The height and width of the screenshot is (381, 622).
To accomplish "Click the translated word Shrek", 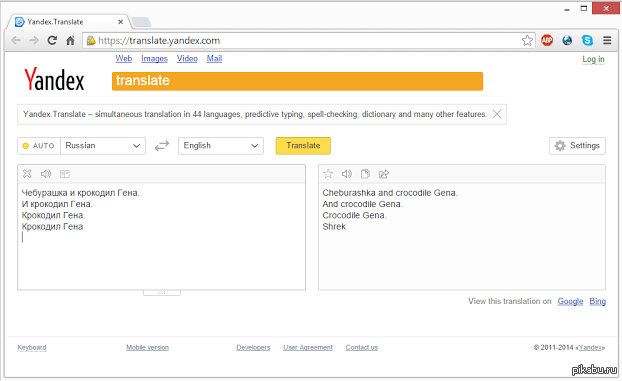I will [x=334, y=227].
